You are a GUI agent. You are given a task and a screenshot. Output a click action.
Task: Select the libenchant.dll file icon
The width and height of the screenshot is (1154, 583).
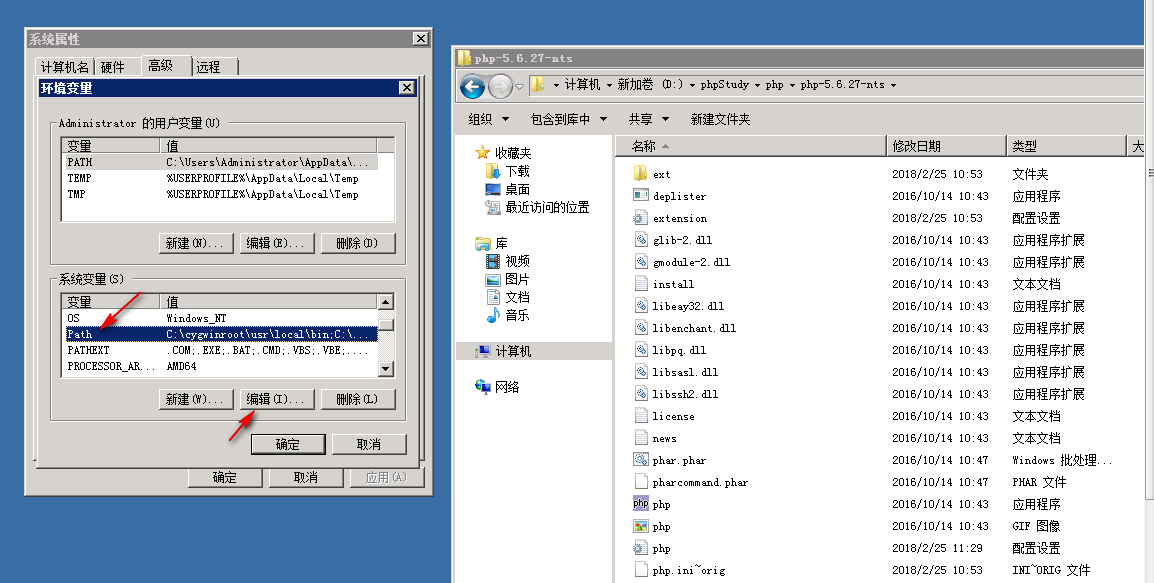tap(640, 328)
